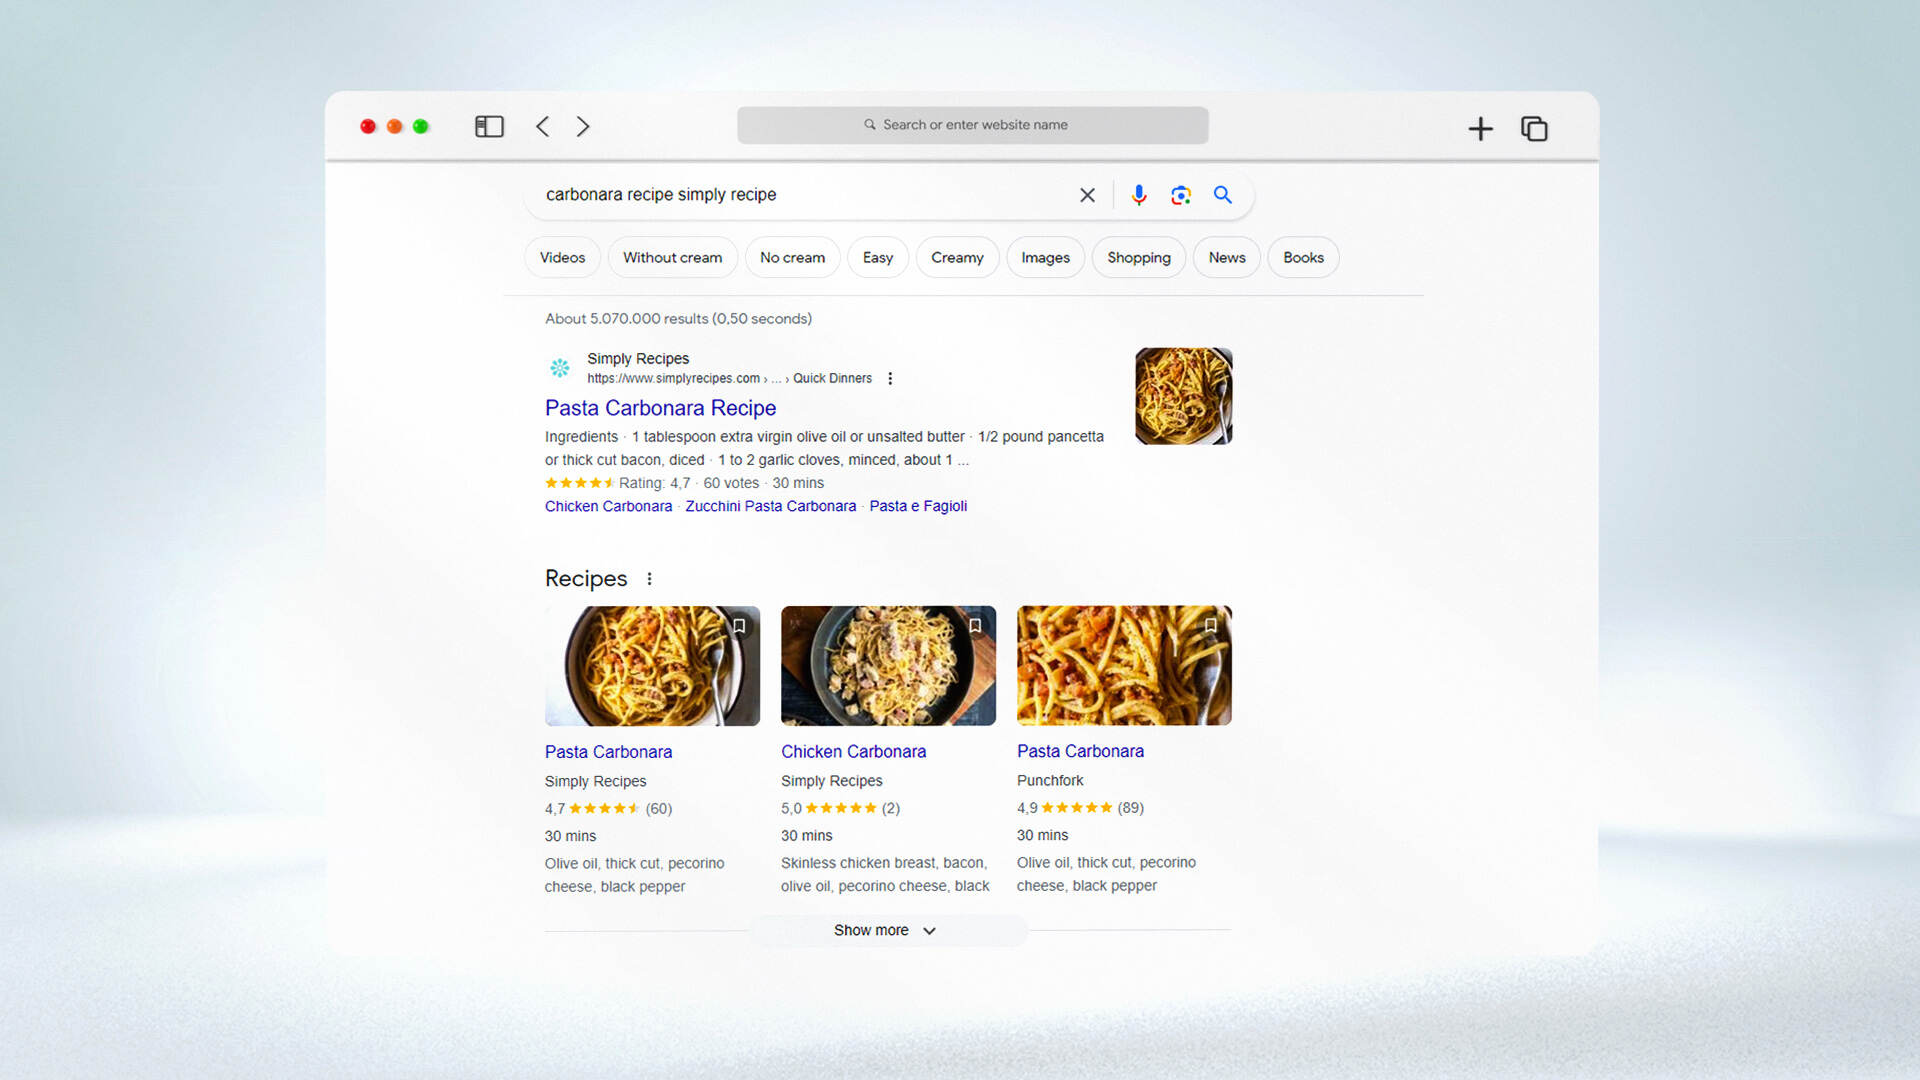
Task: Switch to the Images results tab
Action: point(1045,257)
